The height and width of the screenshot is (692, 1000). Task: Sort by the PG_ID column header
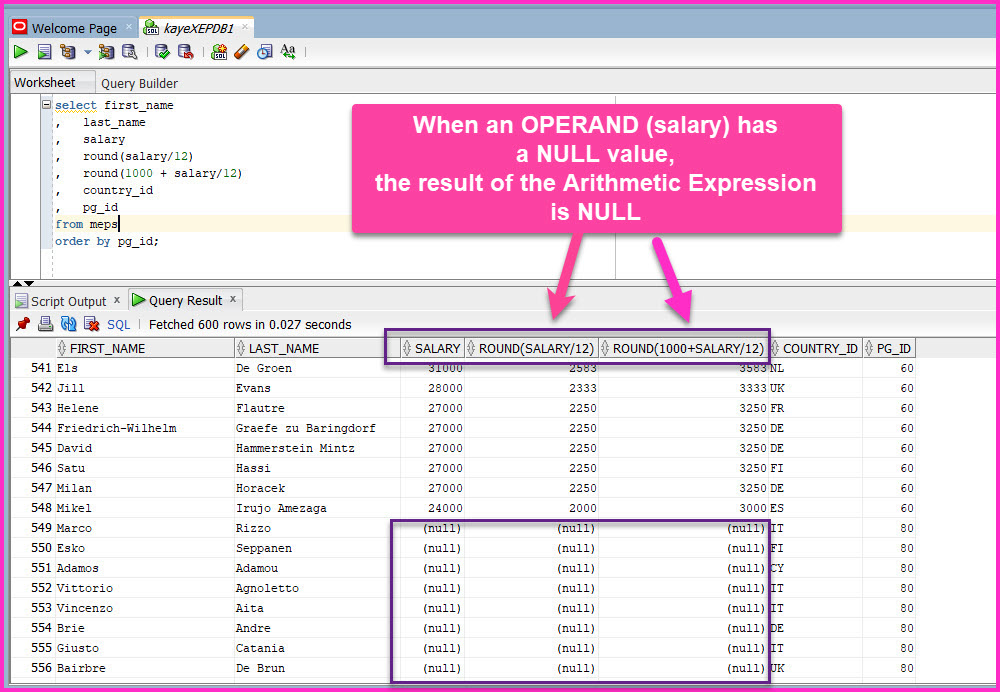coord(890,349)
